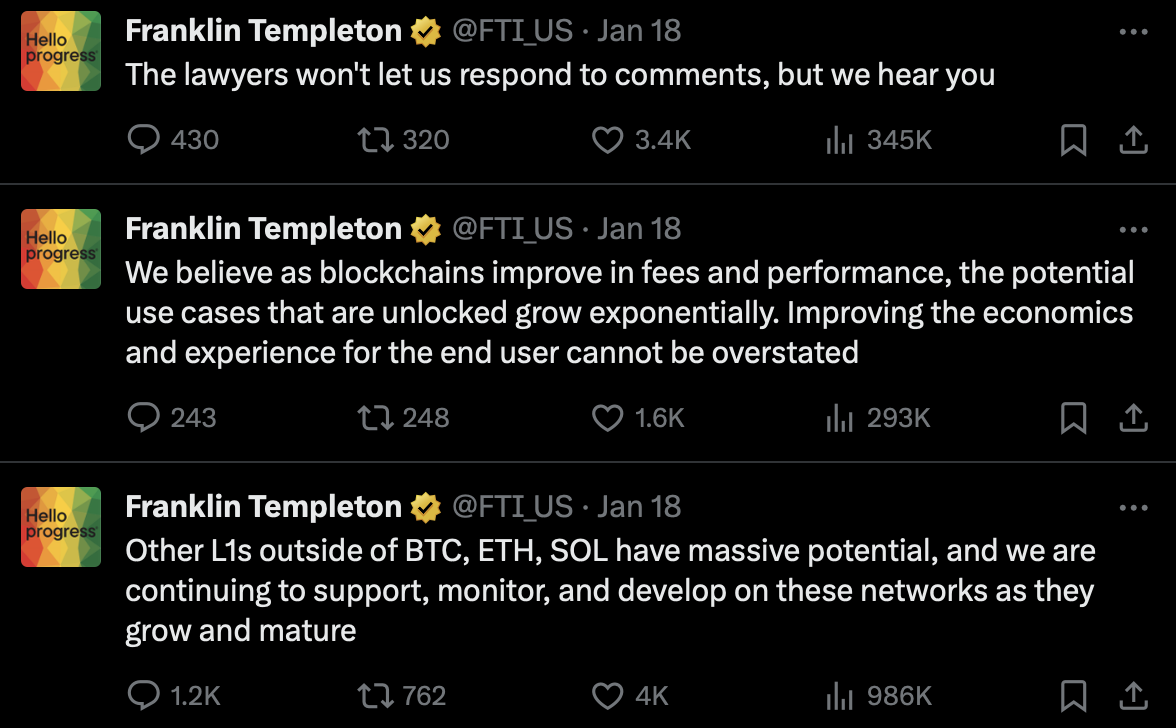Share the lawyers comment tweet
The height and width of the screenshot is (728, 1176).
[1132, 140]
